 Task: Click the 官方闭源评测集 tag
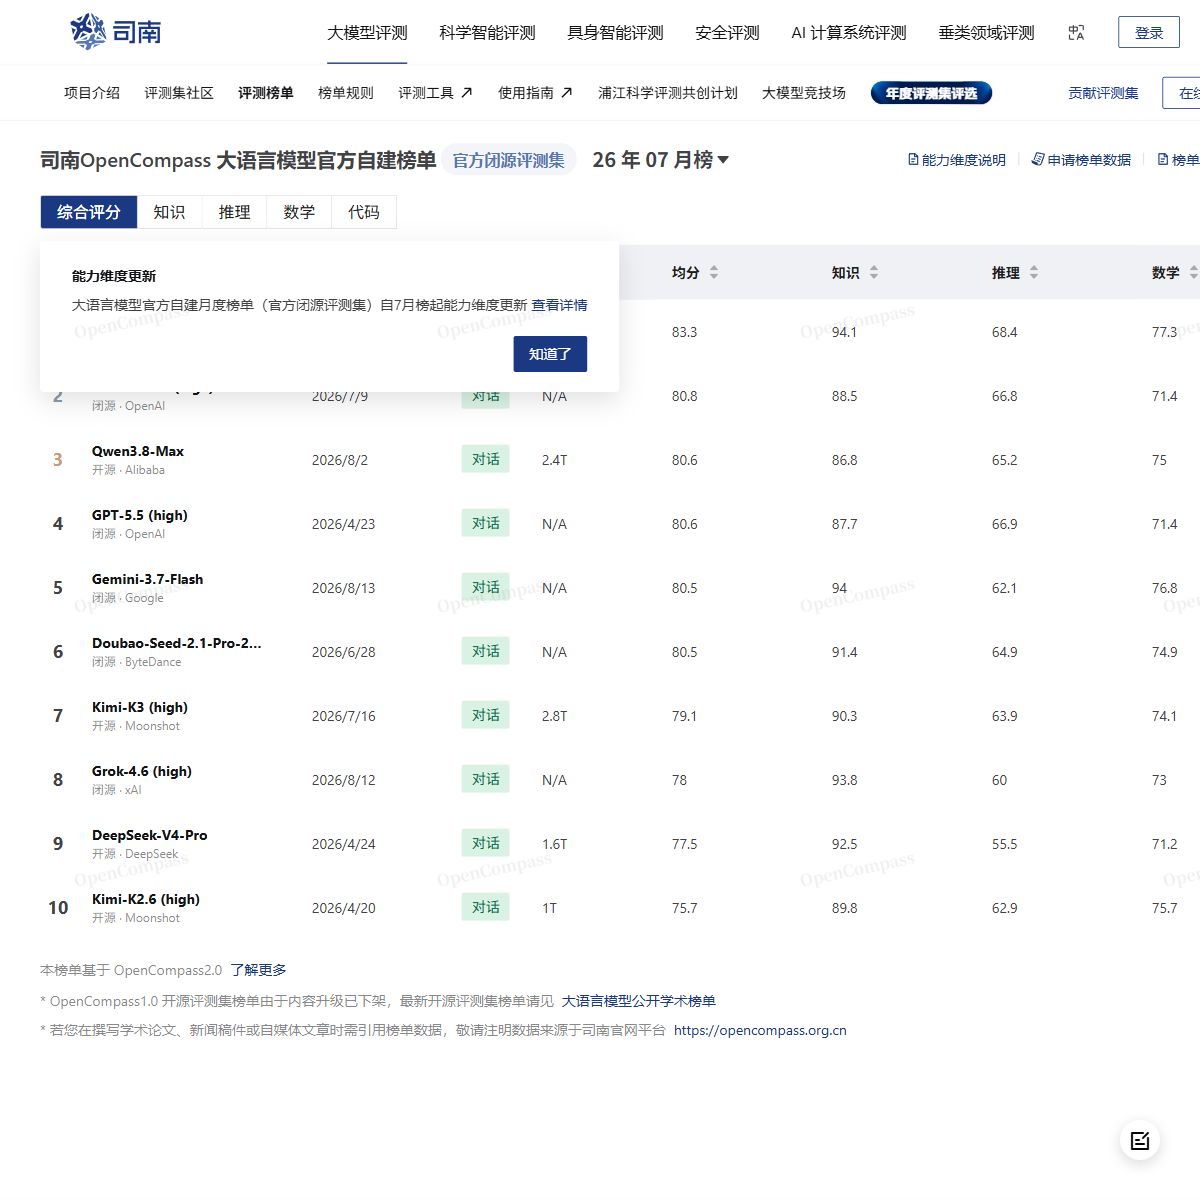coord(509,160)
